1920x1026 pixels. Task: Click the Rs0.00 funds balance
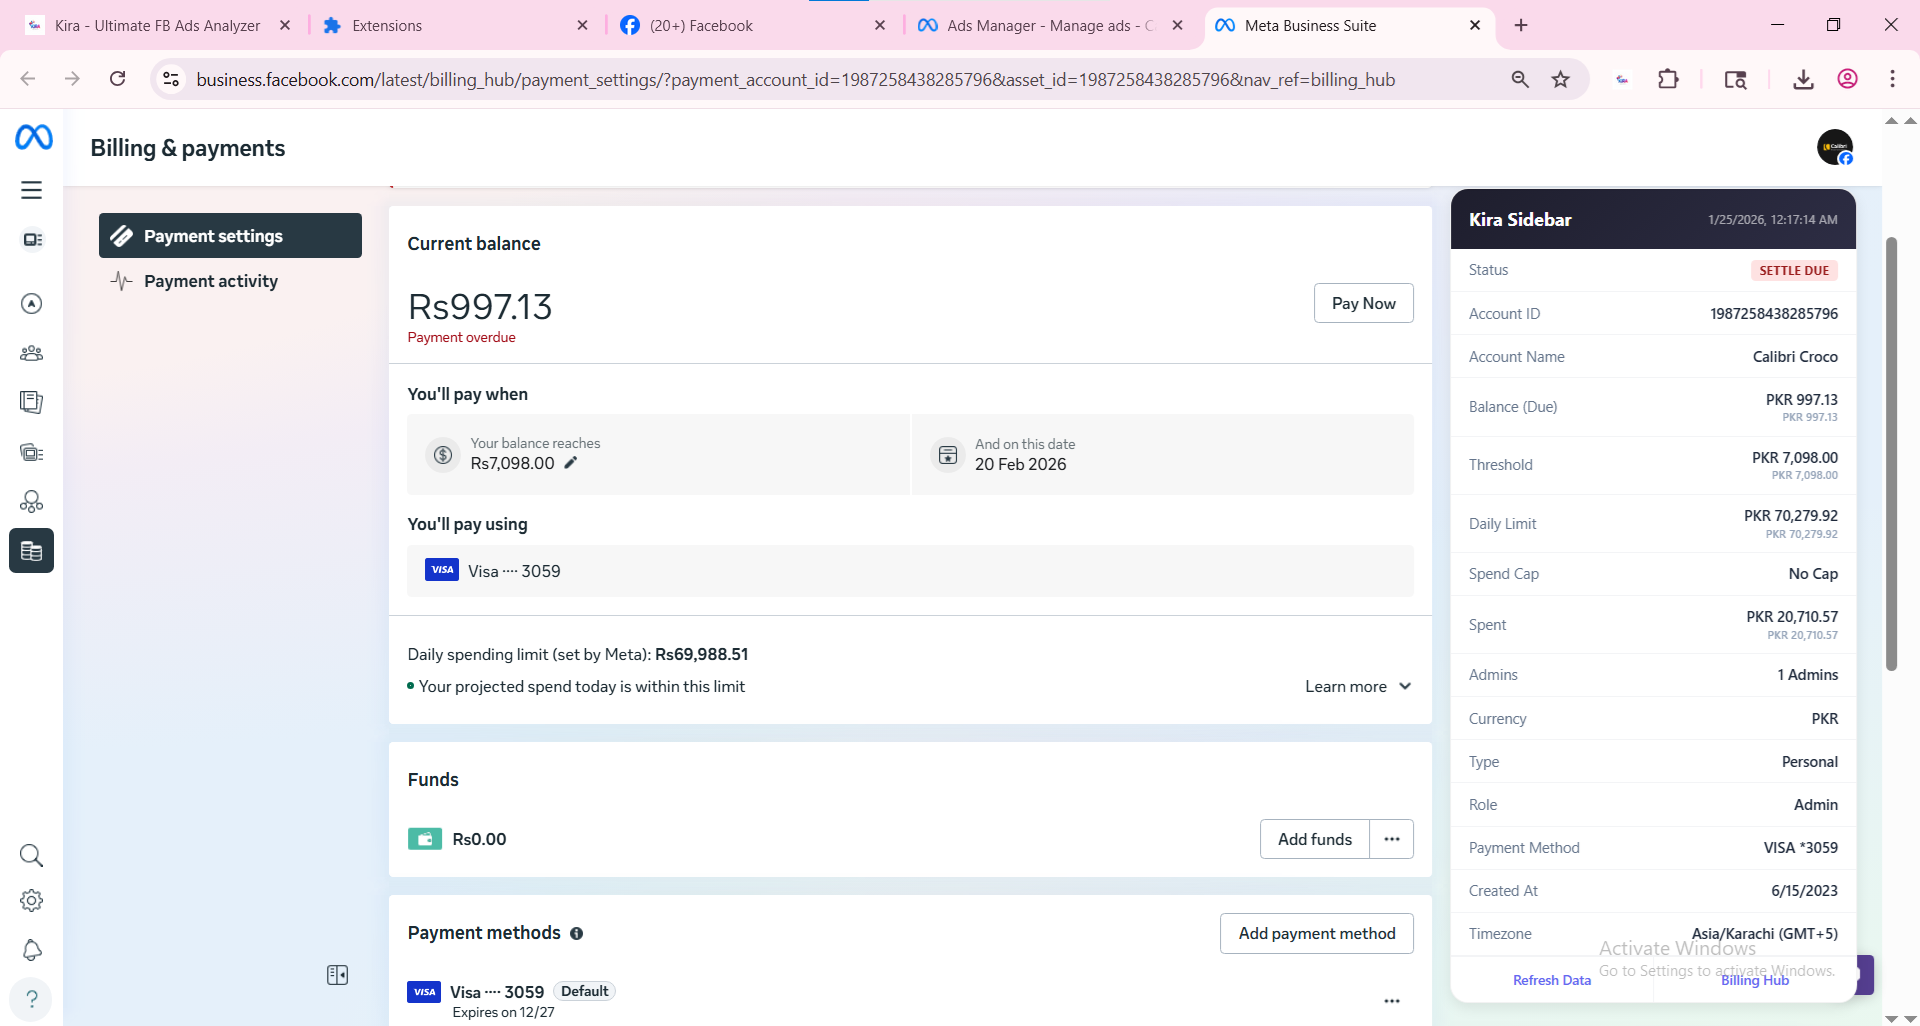tap(479, 839)
